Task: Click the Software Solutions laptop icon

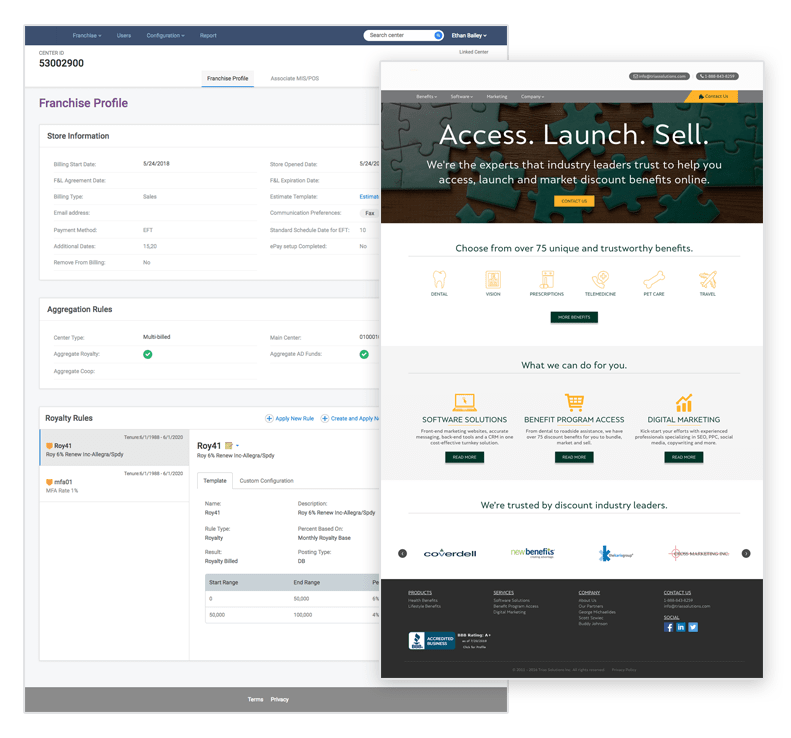Action: (464, 402)
